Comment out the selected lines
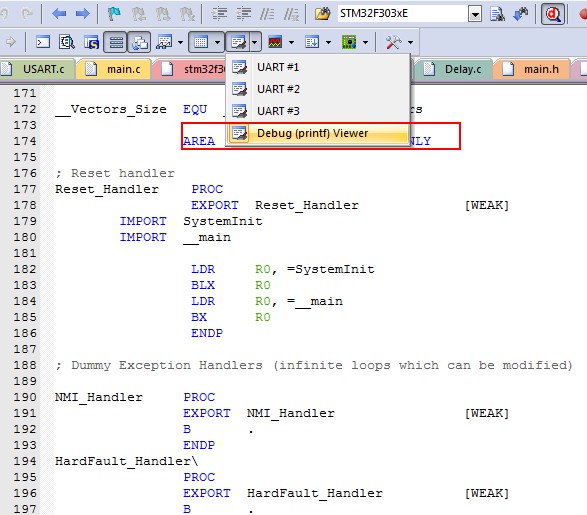 click(267, 14)
